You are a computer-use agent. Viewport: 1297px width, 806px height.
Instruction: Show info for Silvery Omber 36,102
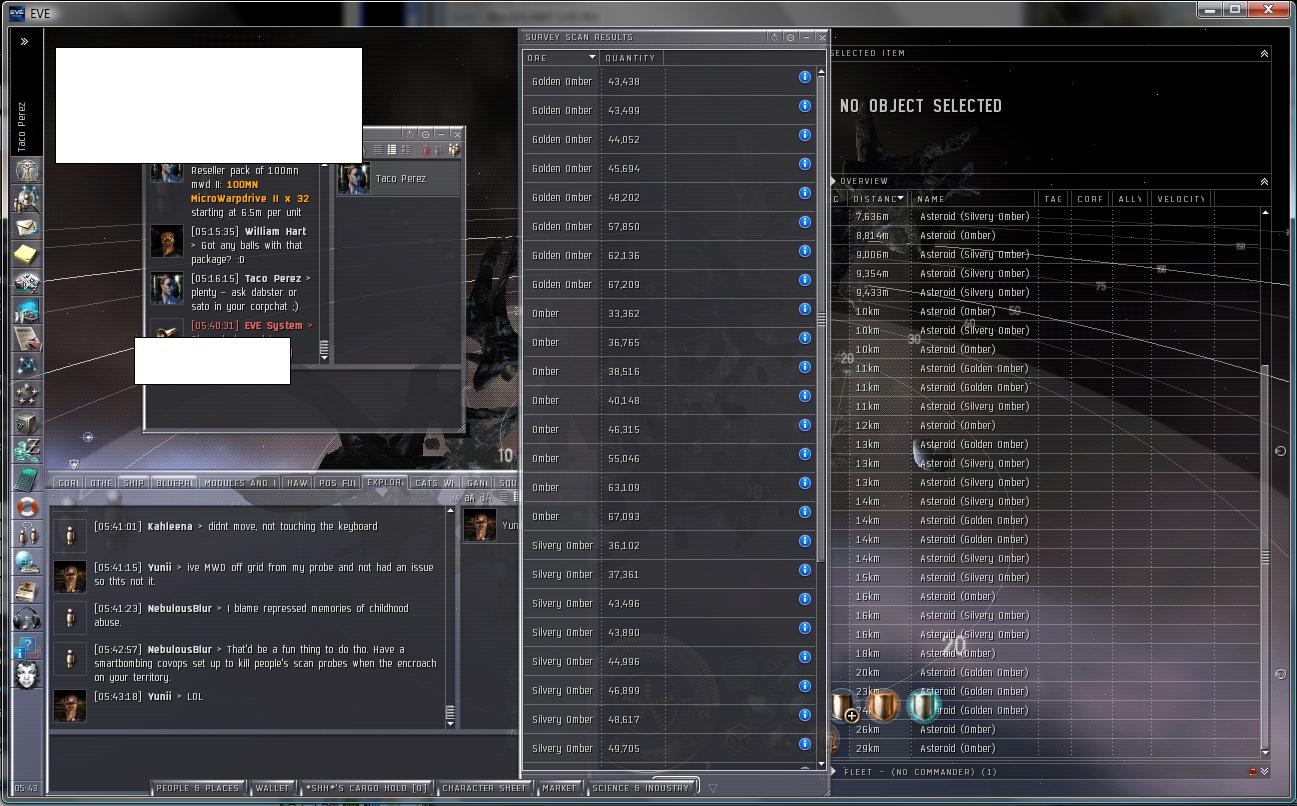804,541
